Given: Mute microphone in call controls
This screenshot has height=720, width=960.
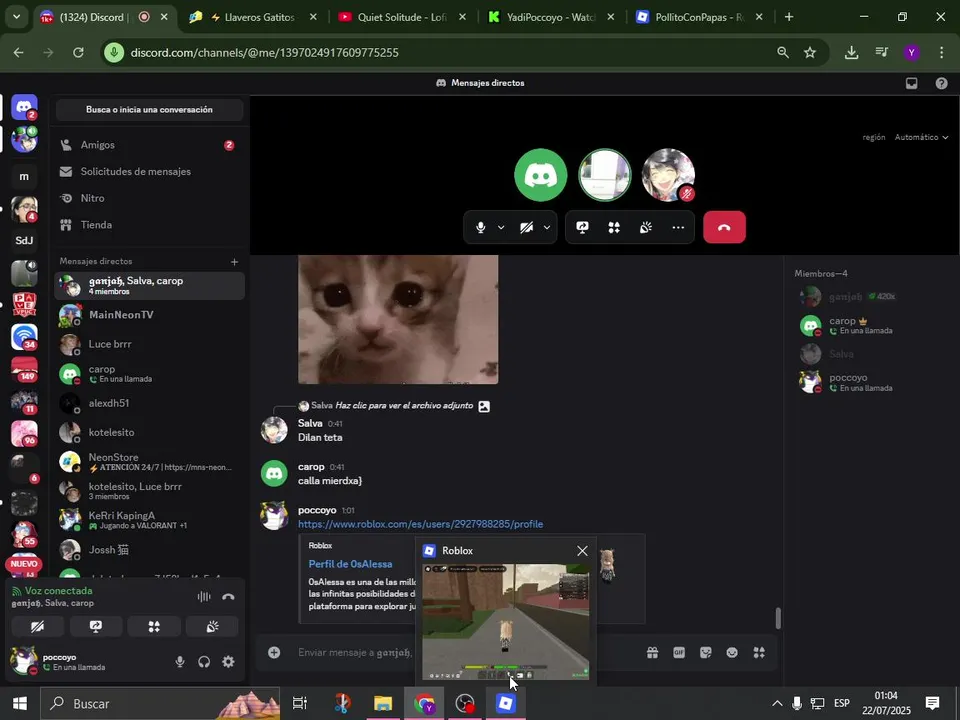Looking at the screenshot, I should 481,227.
